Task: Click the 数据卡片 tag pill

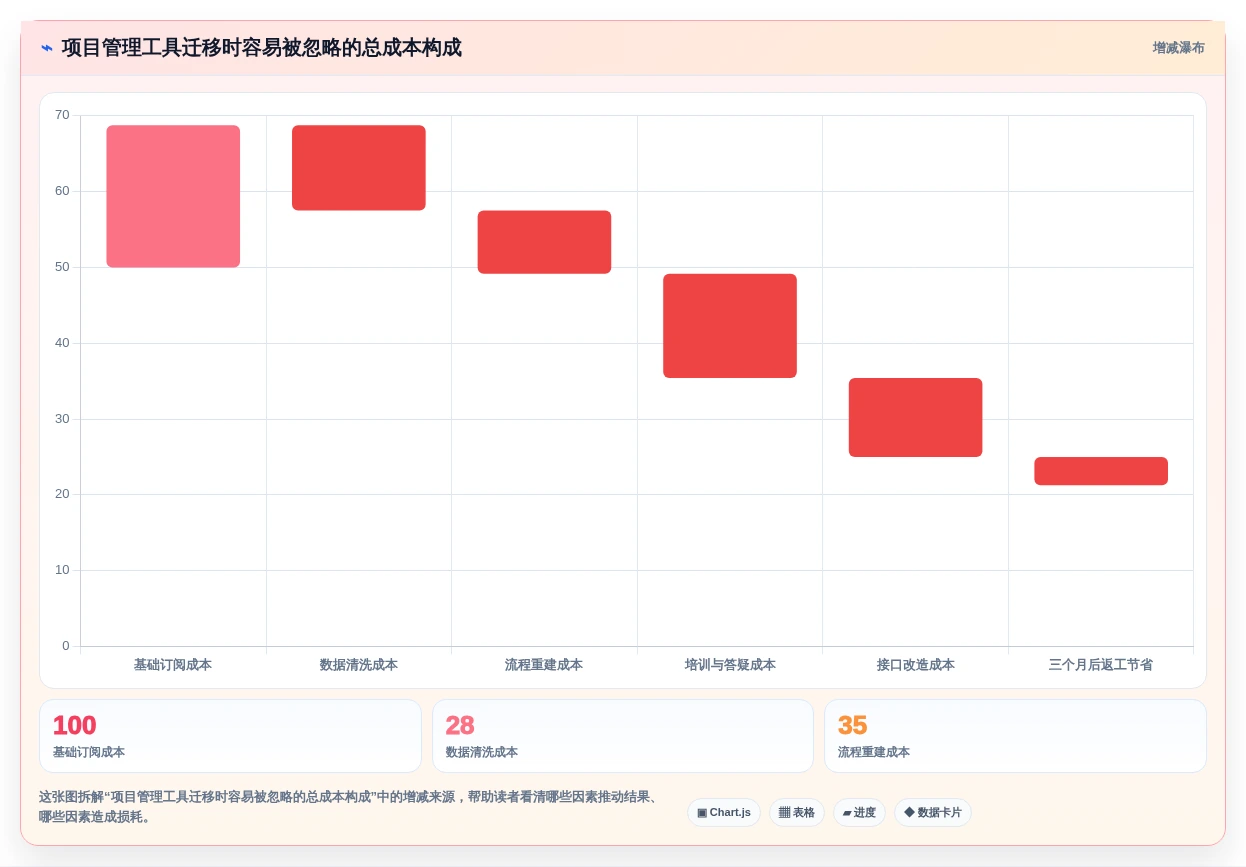Action: tap(933, 812)
